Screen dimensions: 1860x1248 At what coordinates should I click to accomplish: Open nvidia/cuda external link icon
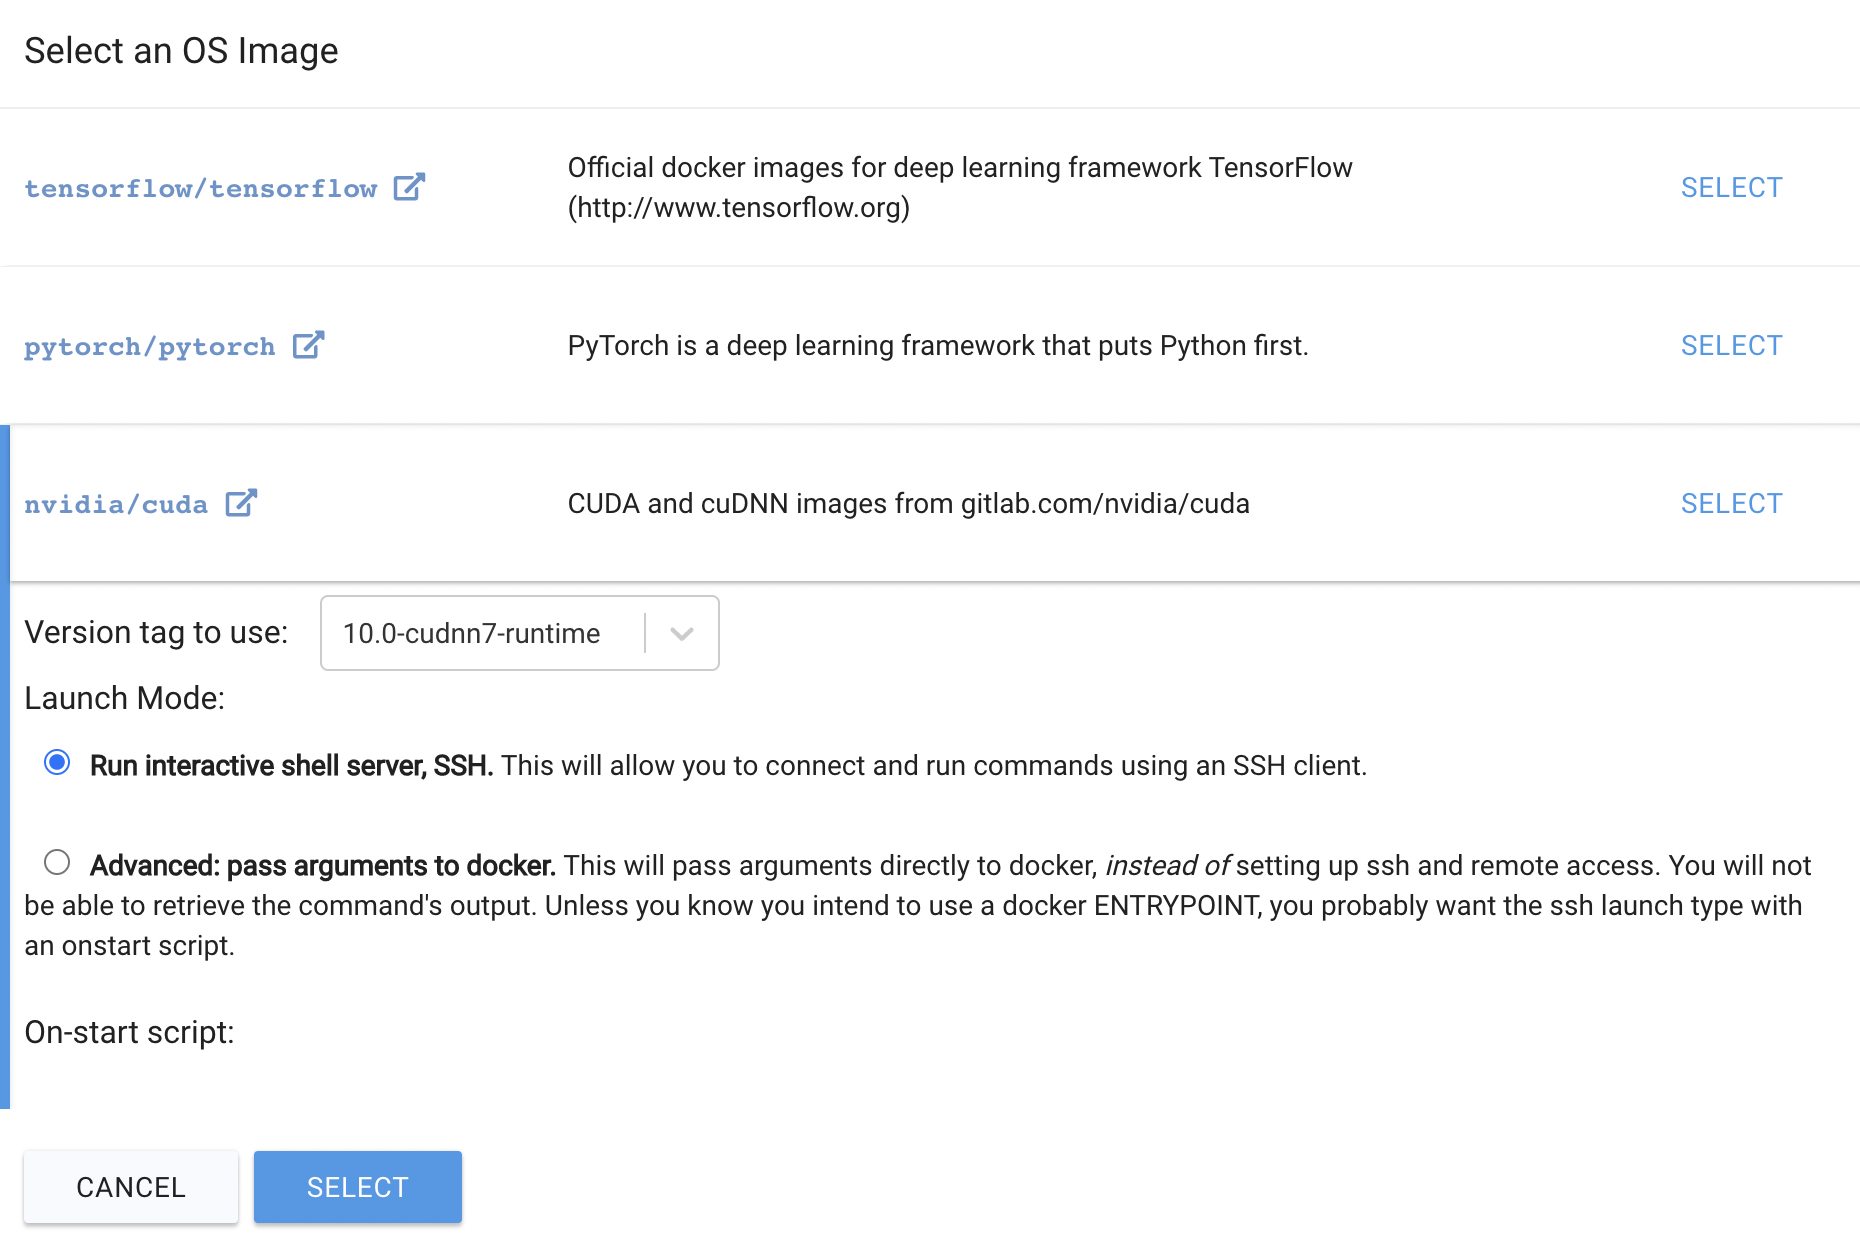pyautogui.click(x=241, y=503)
